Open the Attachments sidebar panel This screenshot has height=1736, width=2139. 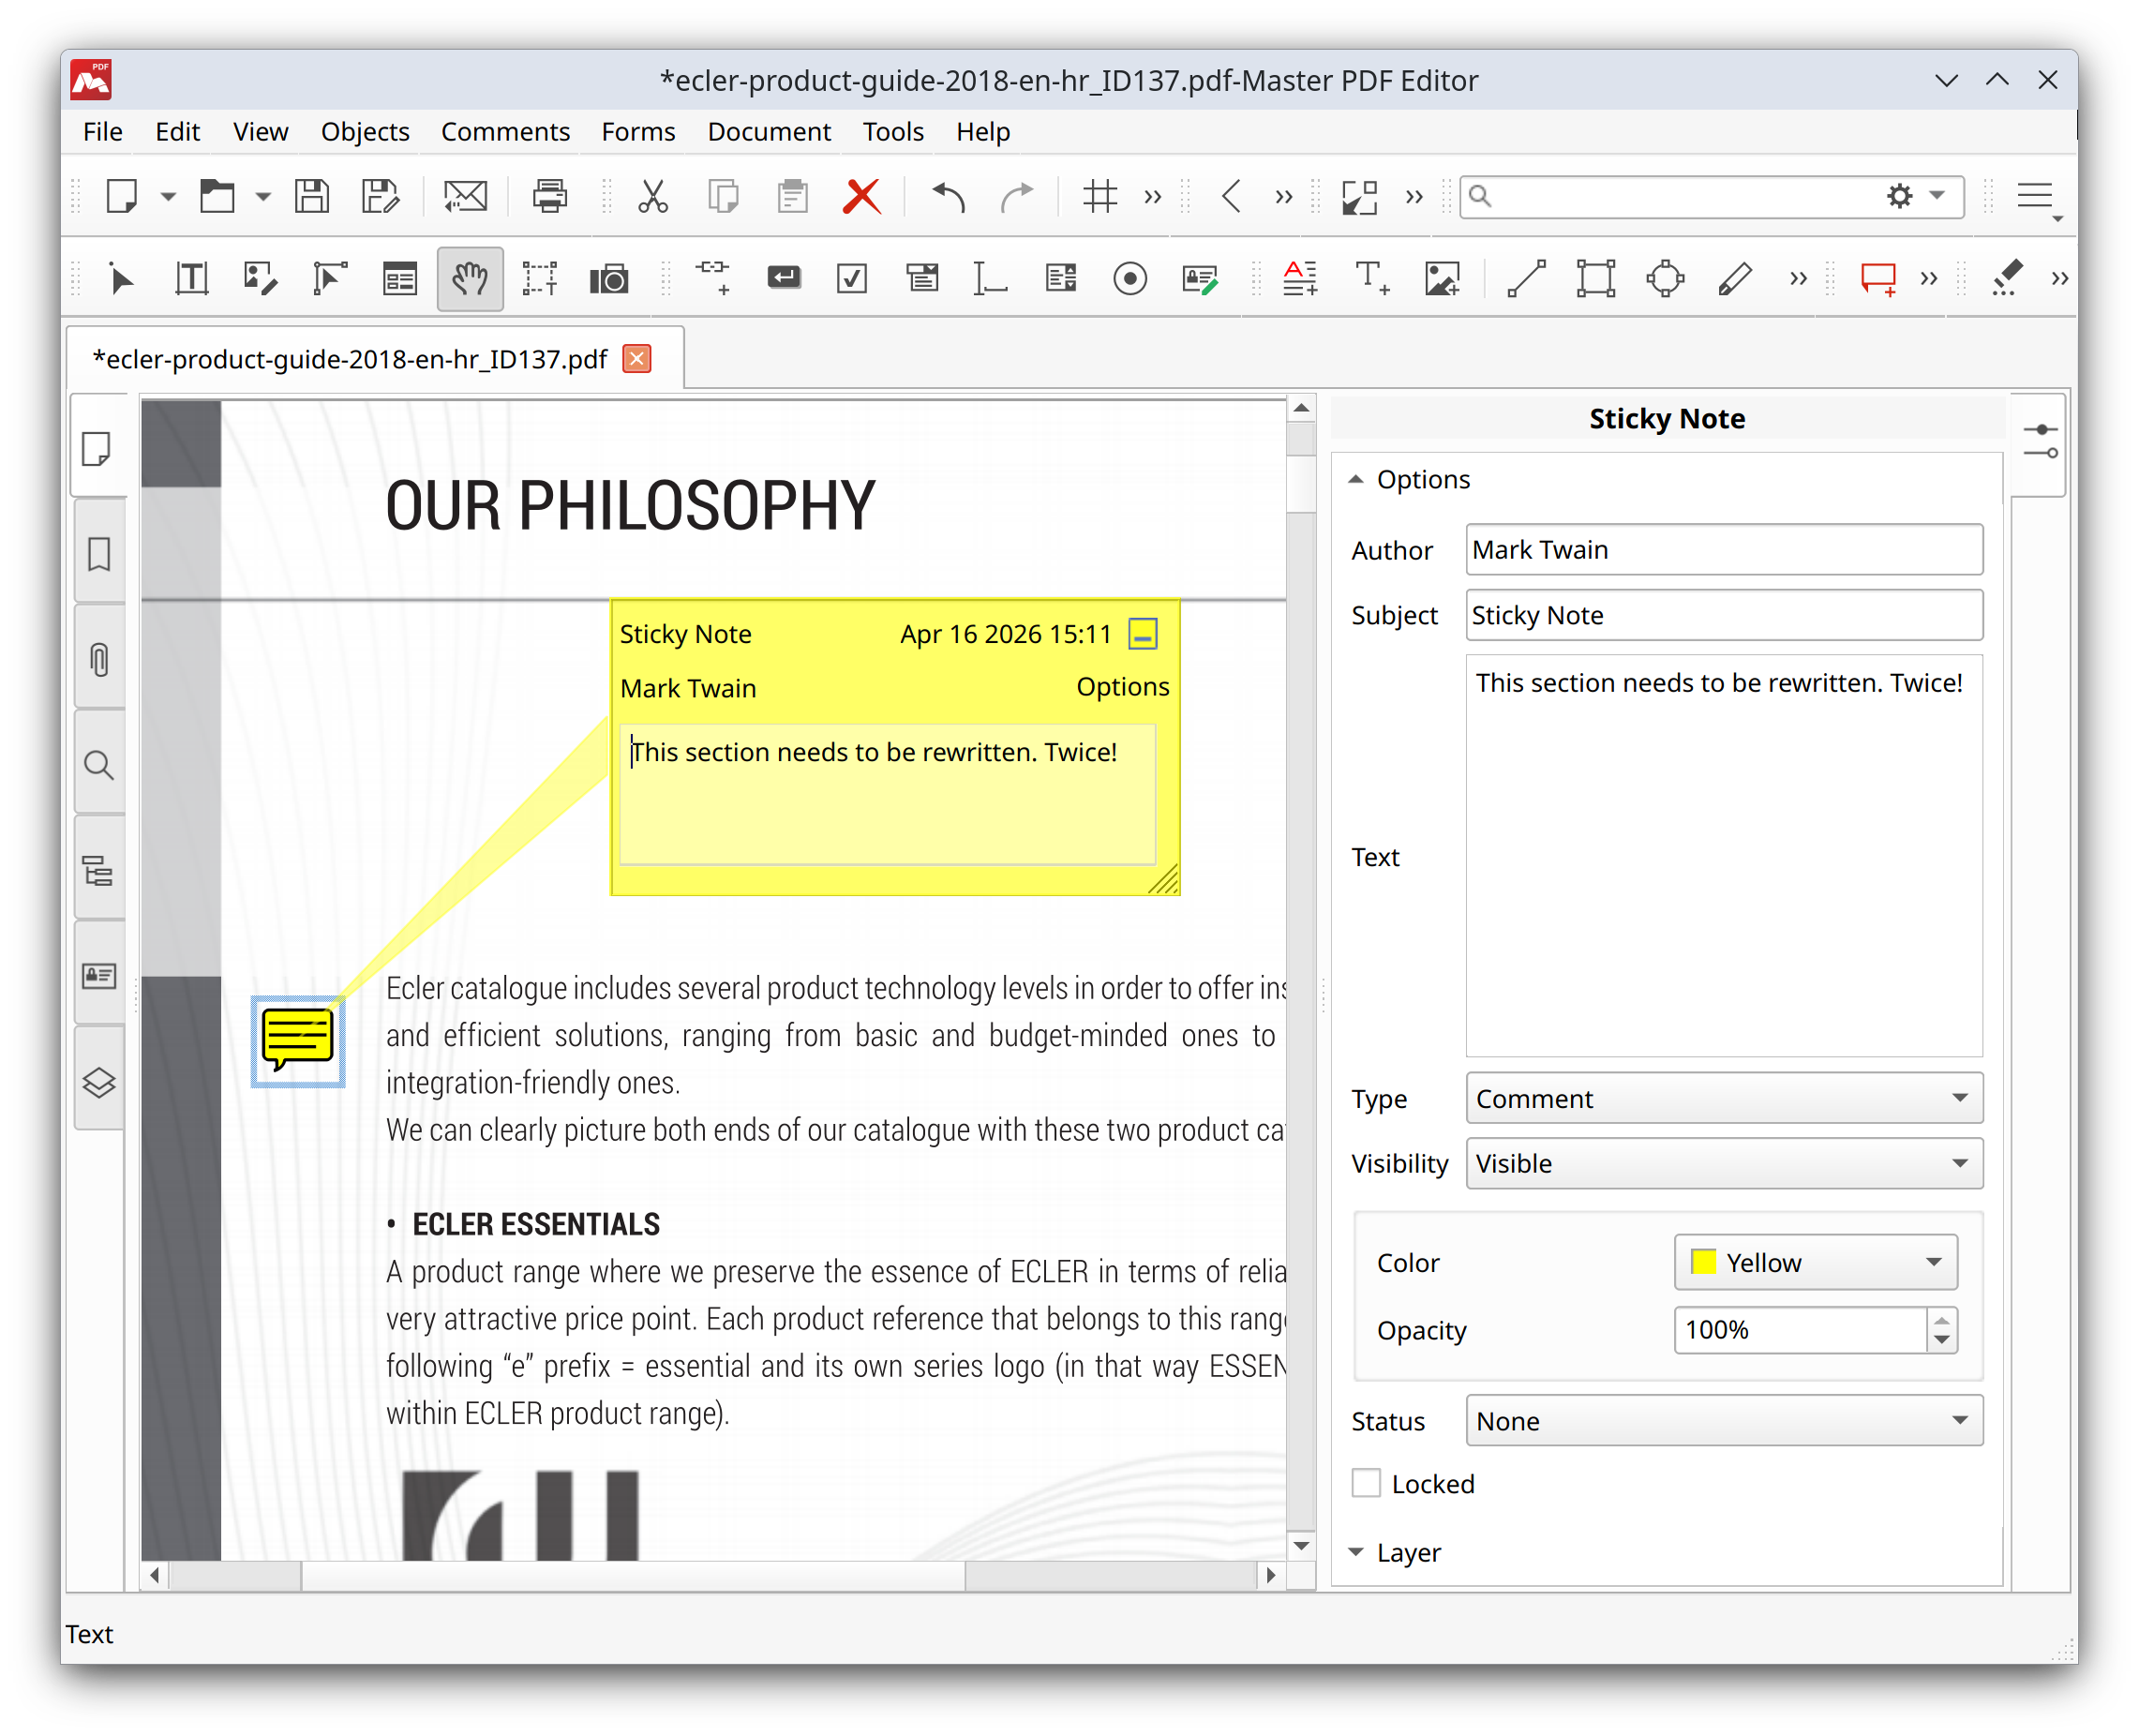point(98,658)
